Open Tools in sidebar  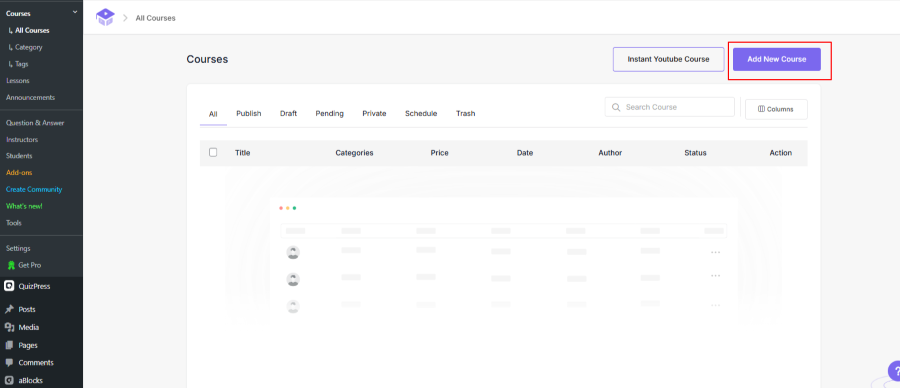coord(14,223)
